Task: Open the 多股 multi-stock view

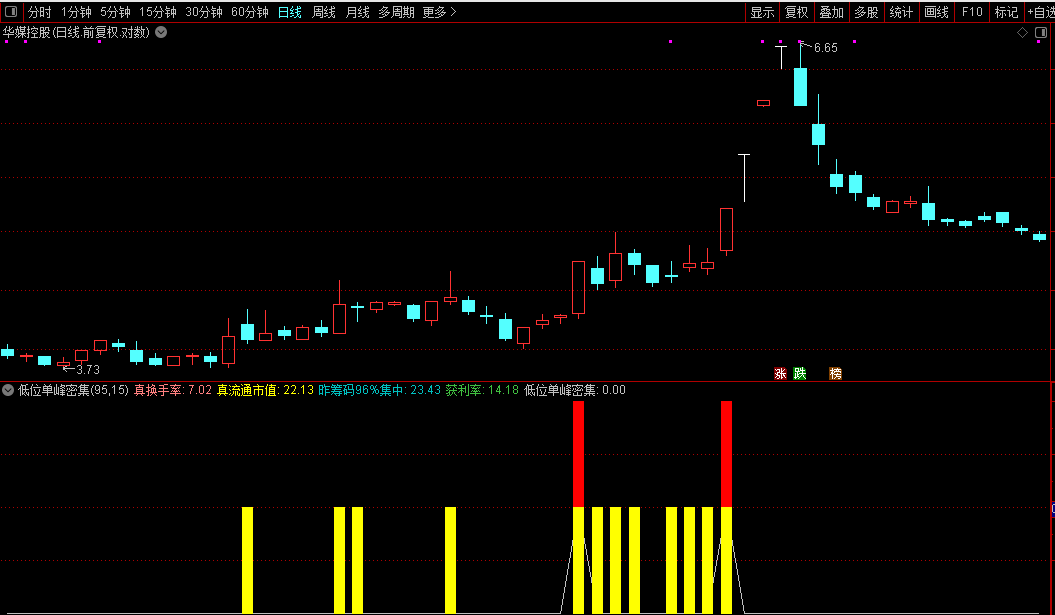Action: (x=867, y=12)
